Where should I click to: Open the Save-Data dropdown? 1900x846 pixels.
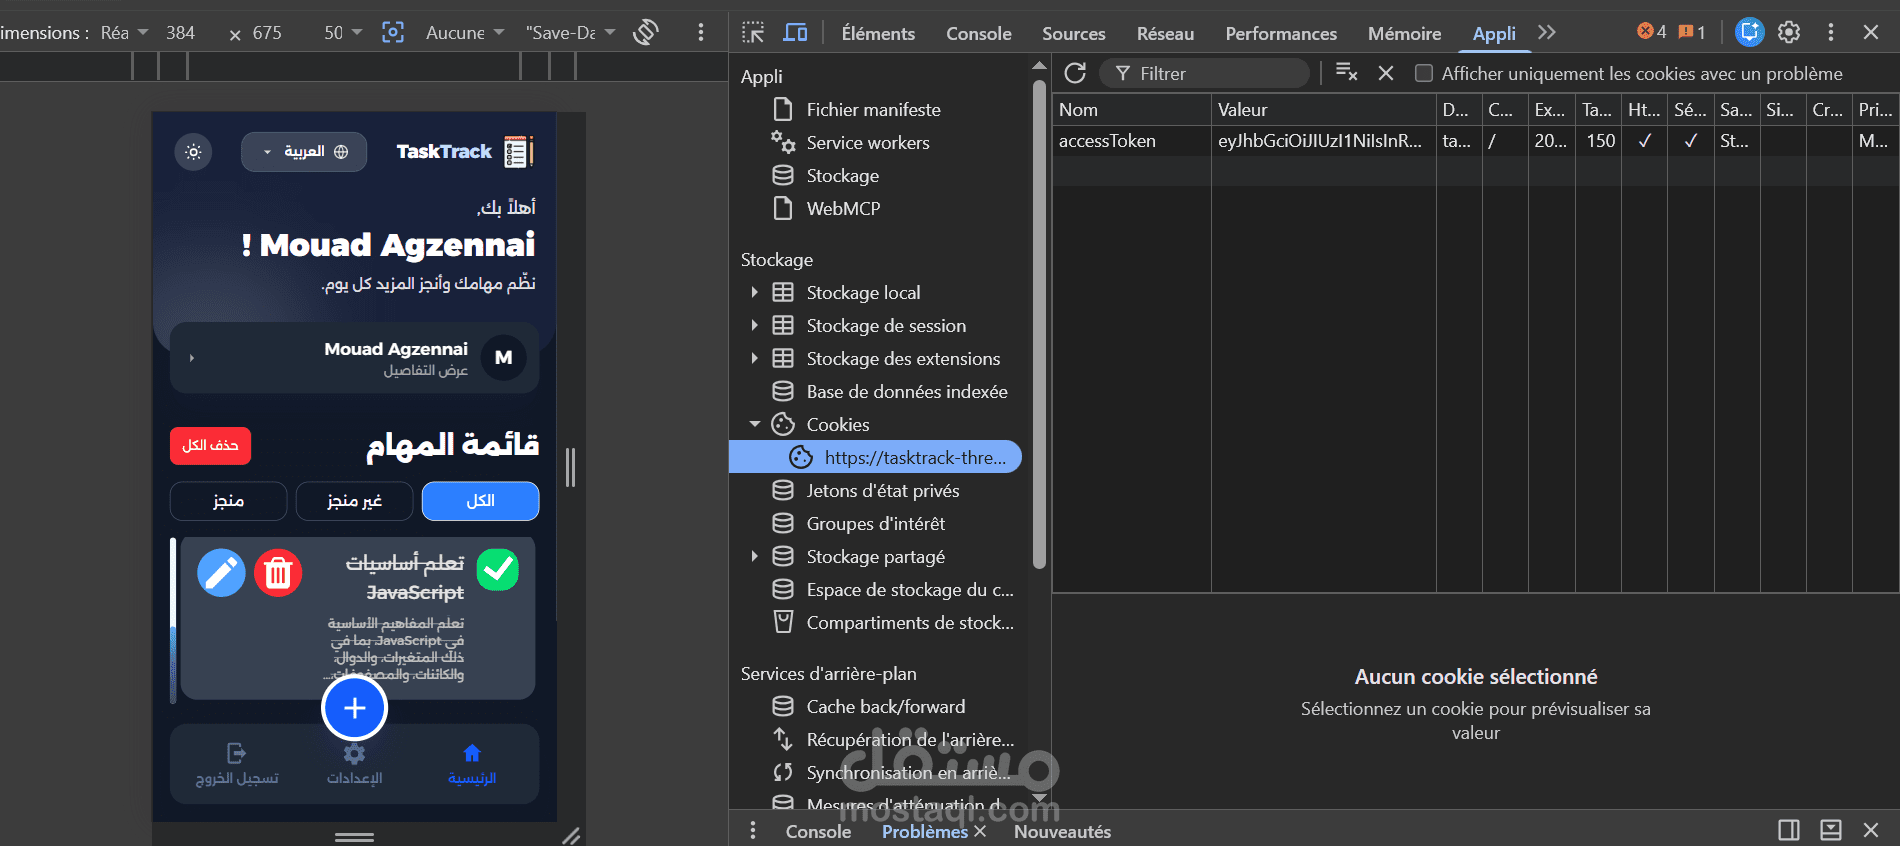pyautogui.click(x=571, y=33)
